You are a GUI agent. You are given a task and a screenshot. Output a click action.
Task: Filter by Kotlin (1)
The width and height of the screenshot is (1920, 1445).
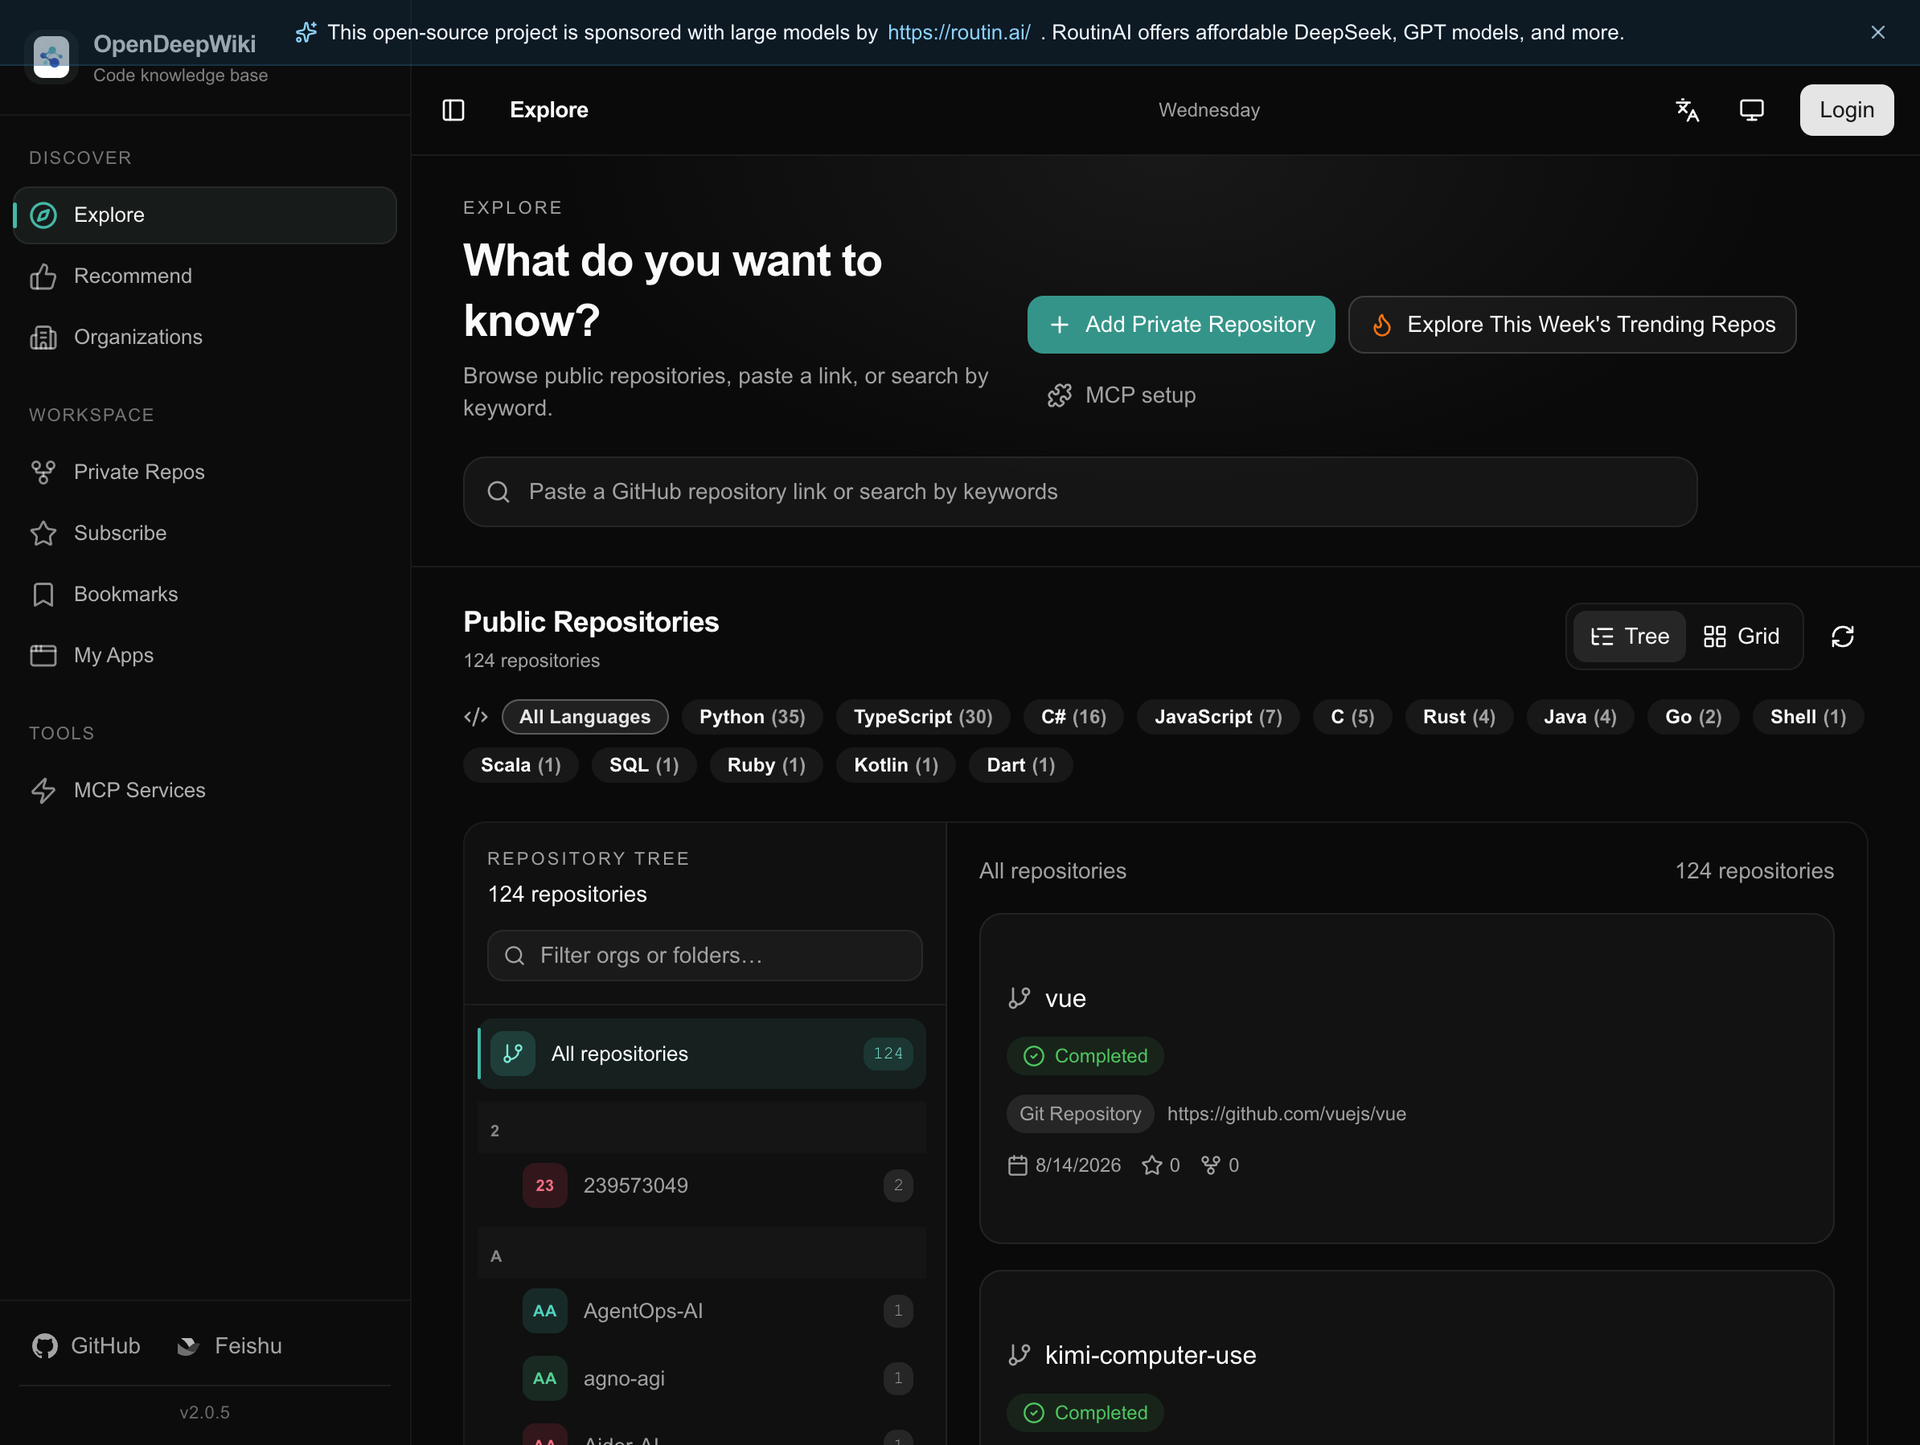(896, 764)
